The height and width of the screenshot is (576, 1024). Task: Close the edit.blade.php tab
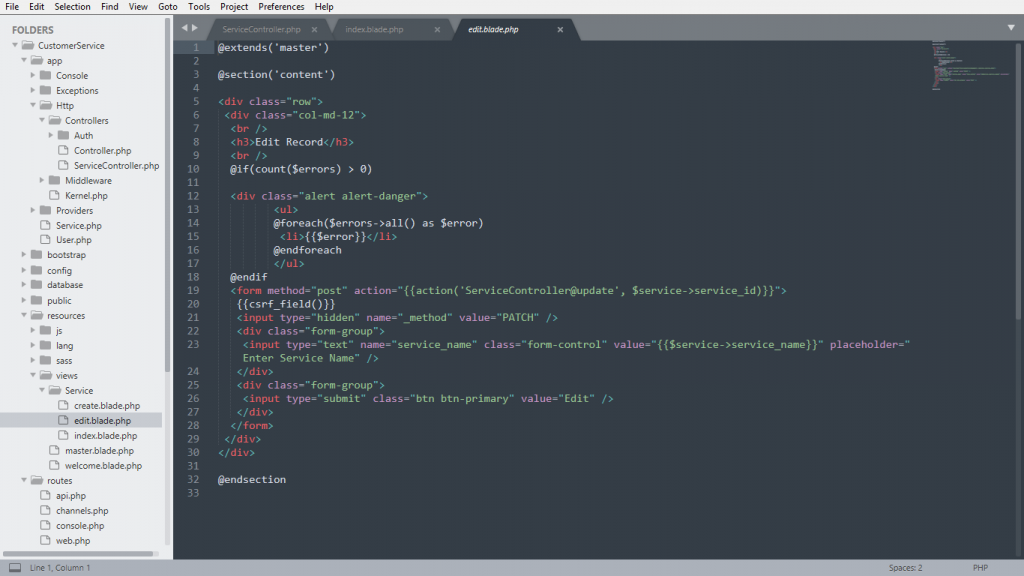point(560,30)
